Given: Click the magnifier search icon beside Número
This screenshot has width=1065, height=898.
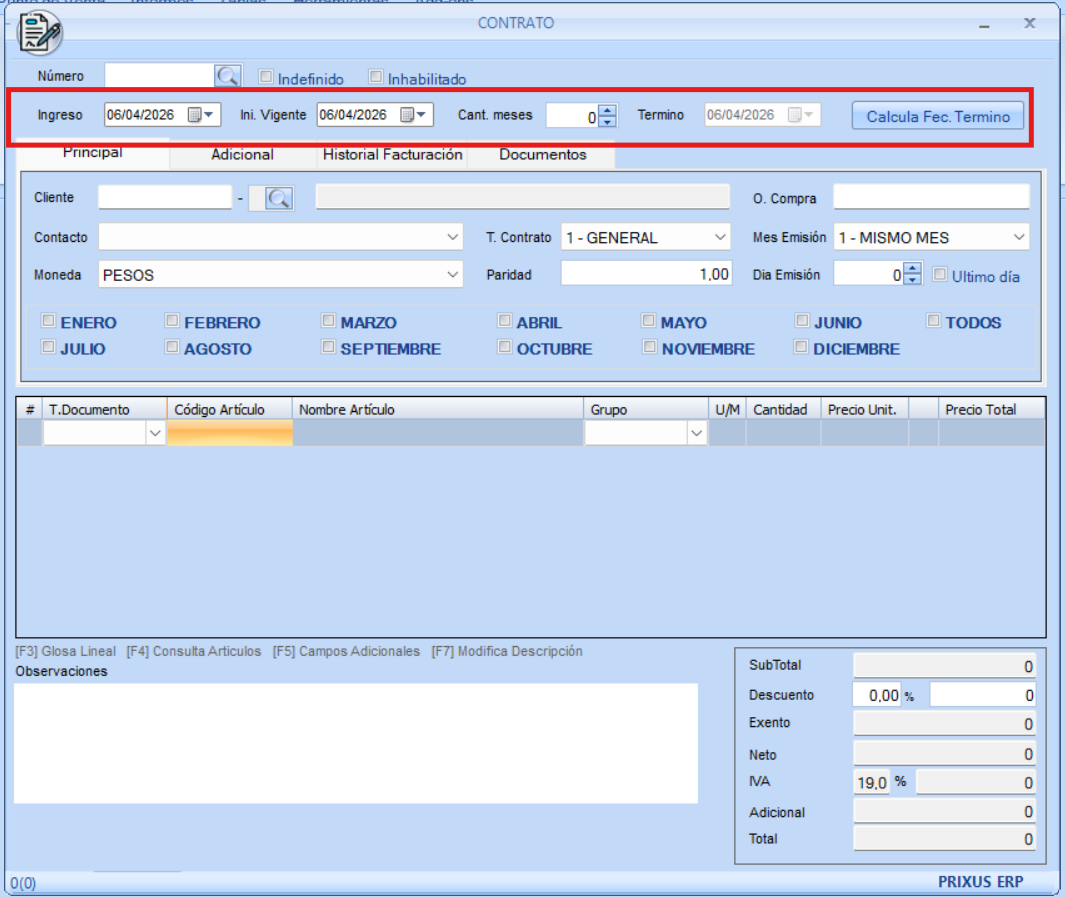Looking at the screenshot, I should coord(228,76).
